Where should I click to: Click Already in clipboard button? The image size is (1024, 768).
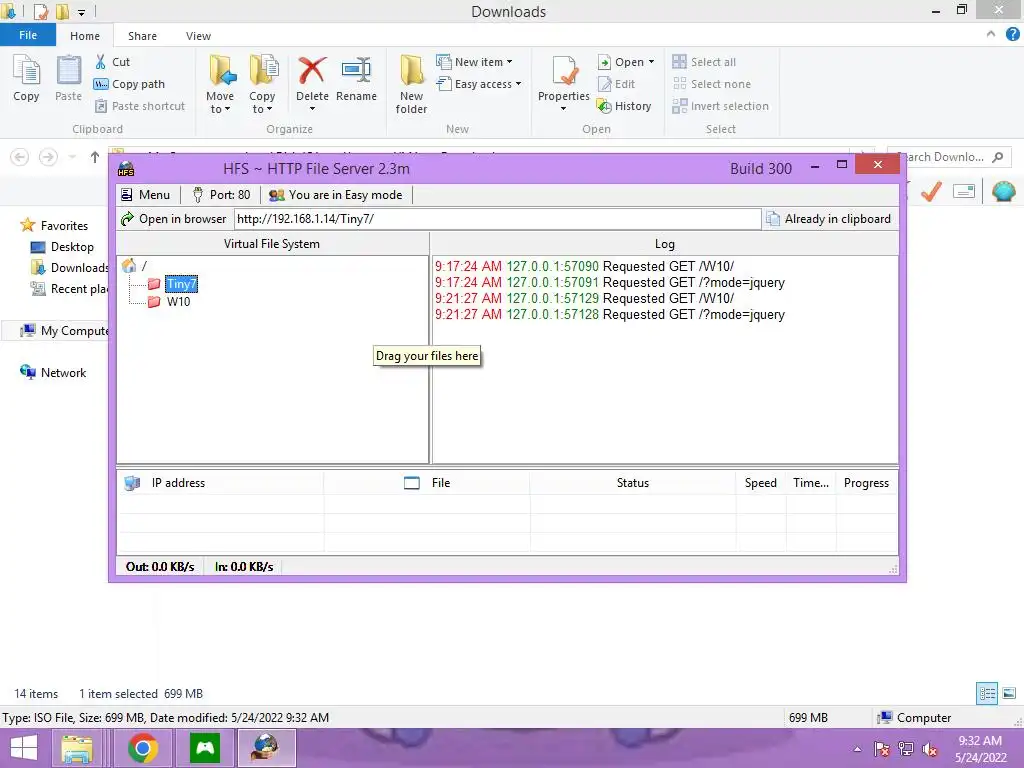[828, 219]
